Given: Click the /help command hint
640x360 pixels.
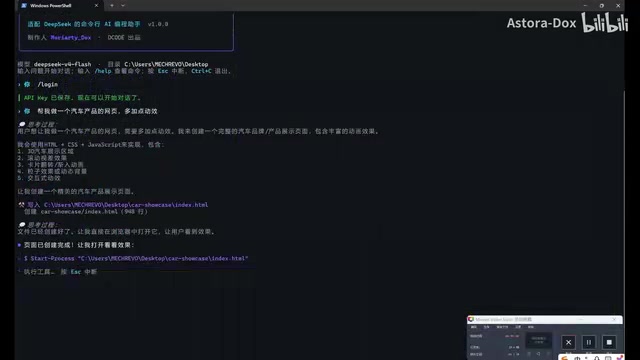Looking at the screenshot, I should 103,71.
